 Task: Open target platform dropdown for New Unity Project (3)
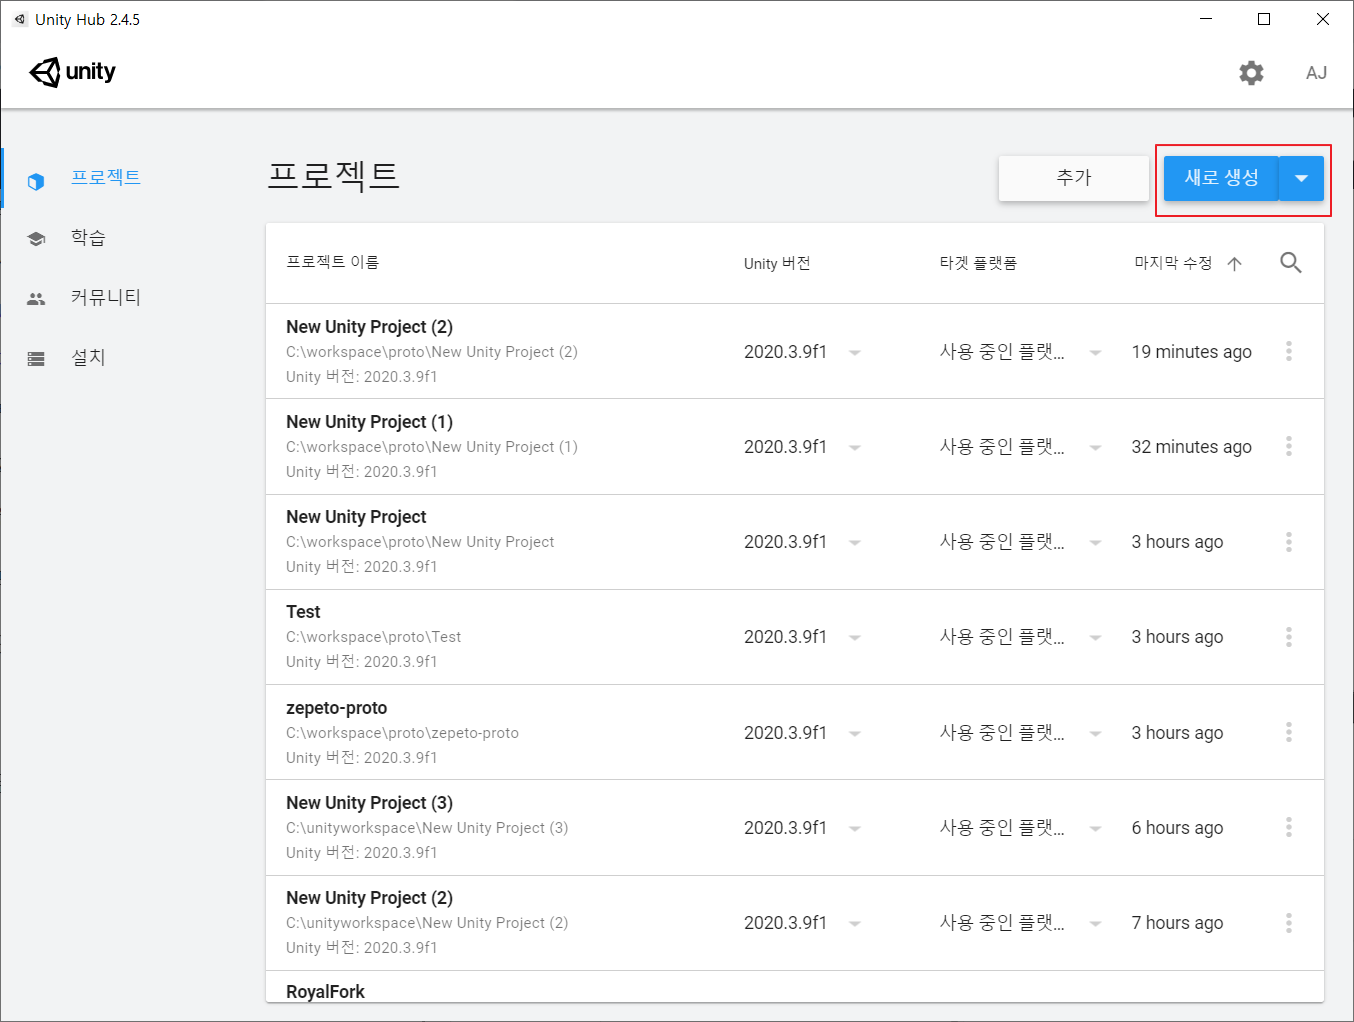pyautogui.click(x=1096, y=828)
